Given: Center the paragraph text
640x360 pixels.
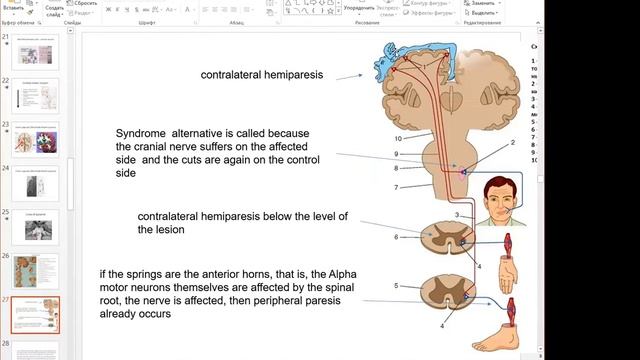Looking at the screenshot, I should click(215, 9).
